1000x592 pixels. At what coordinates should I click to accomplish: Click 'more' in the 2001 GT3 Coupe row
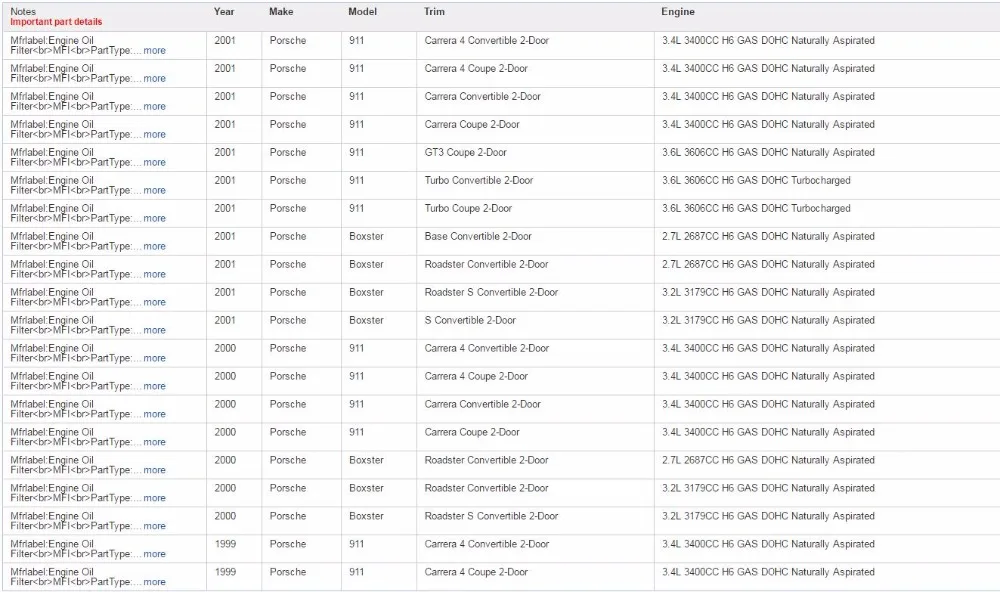[x=154, y=163]
